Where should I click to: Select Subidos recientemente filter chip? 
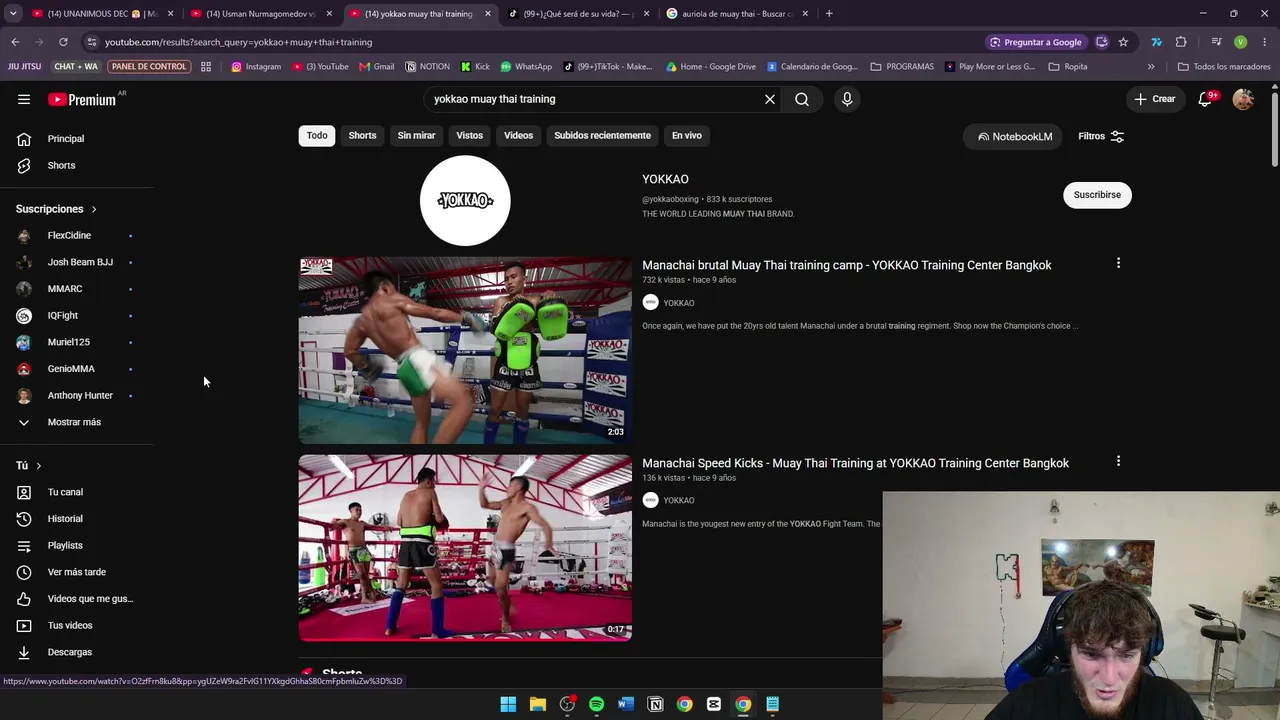(x=602, y=136)
